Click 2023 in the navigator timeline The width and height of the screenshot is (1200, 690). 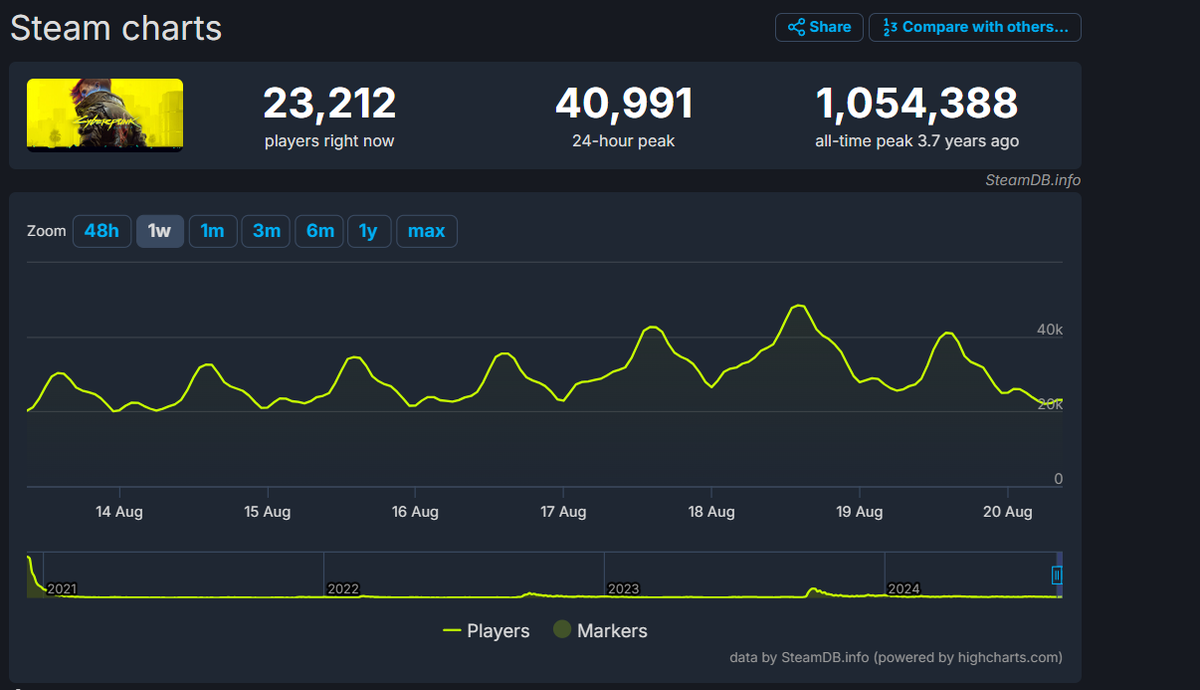(x=623, y=589)
